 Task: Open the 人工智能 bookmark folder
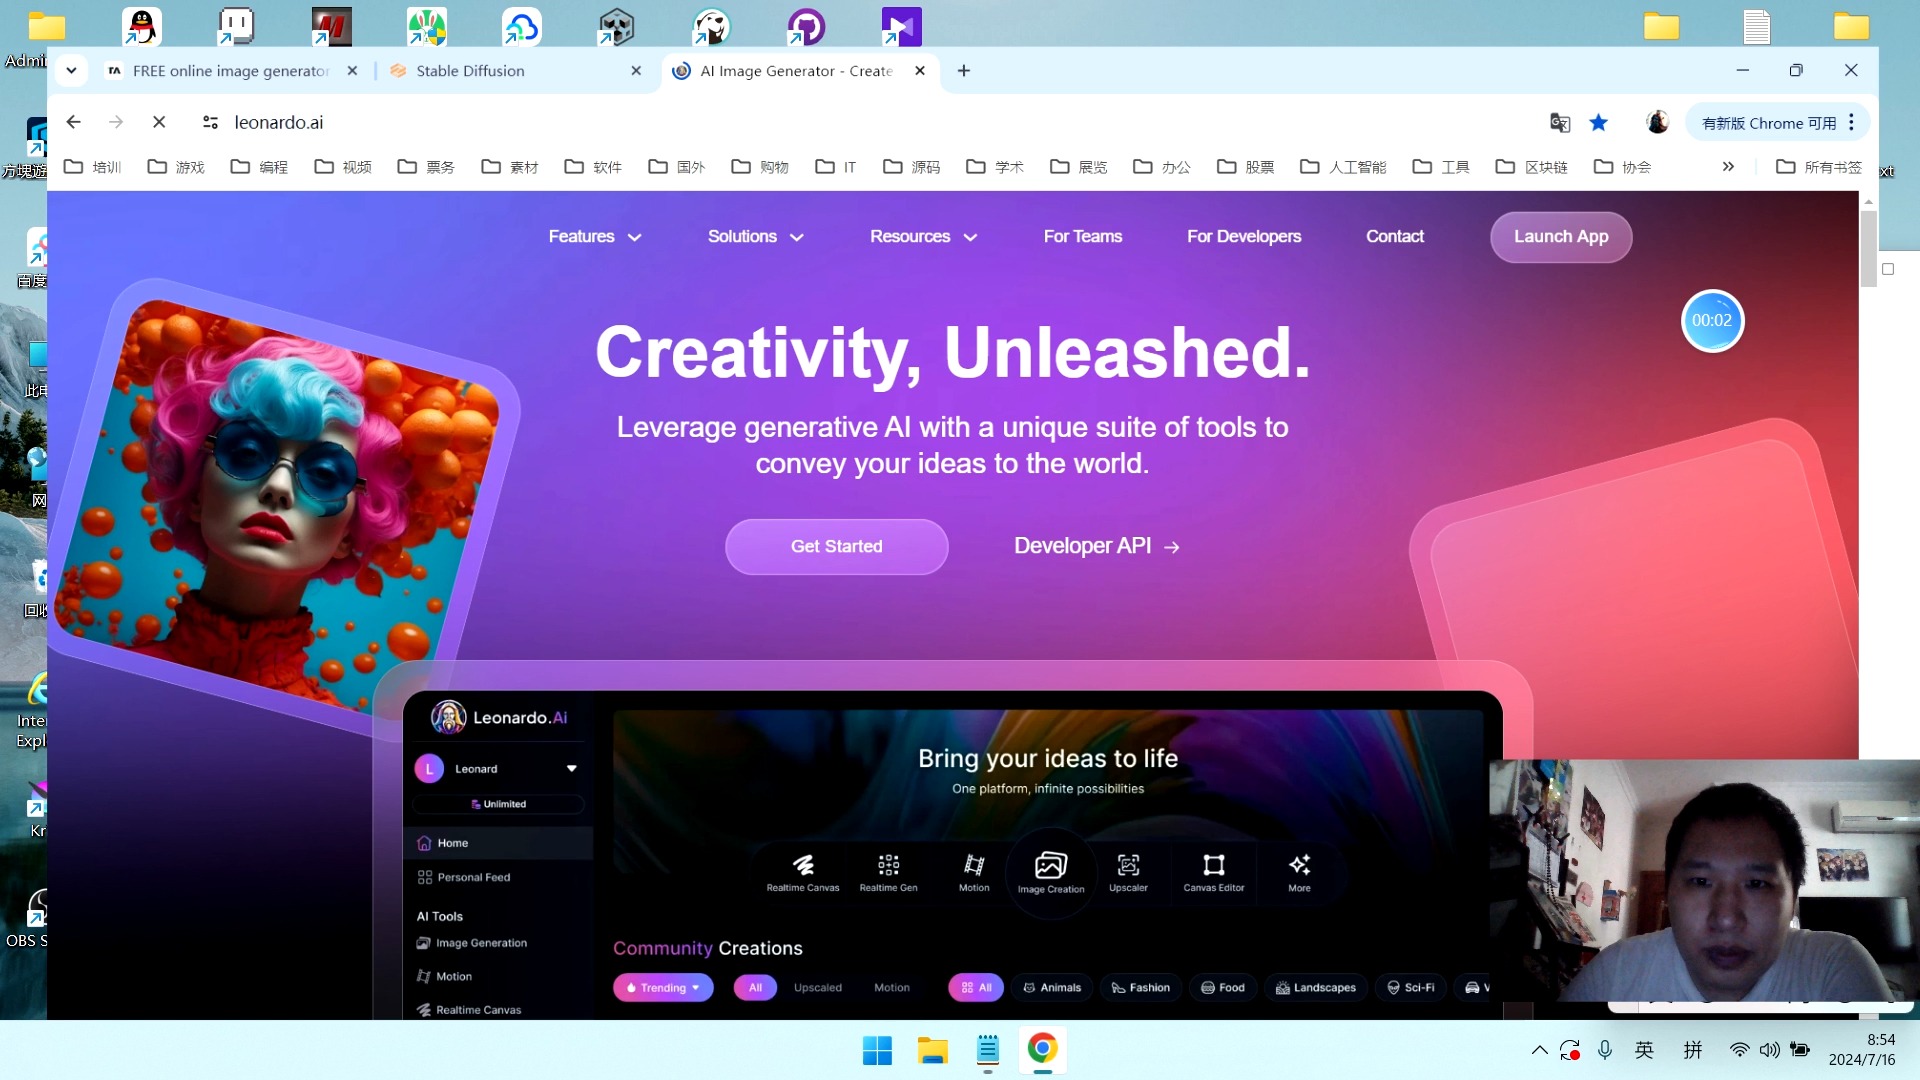(1343, 167)
